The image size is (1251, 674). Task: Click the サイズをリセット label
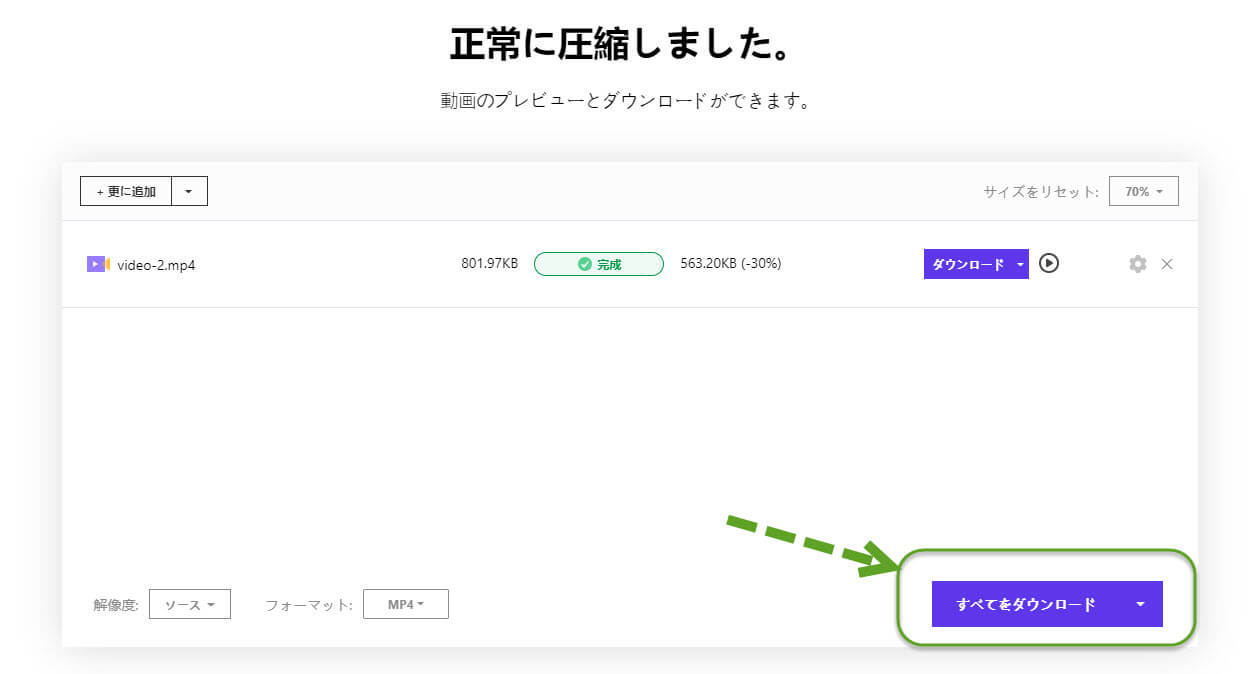point(1040,191)
